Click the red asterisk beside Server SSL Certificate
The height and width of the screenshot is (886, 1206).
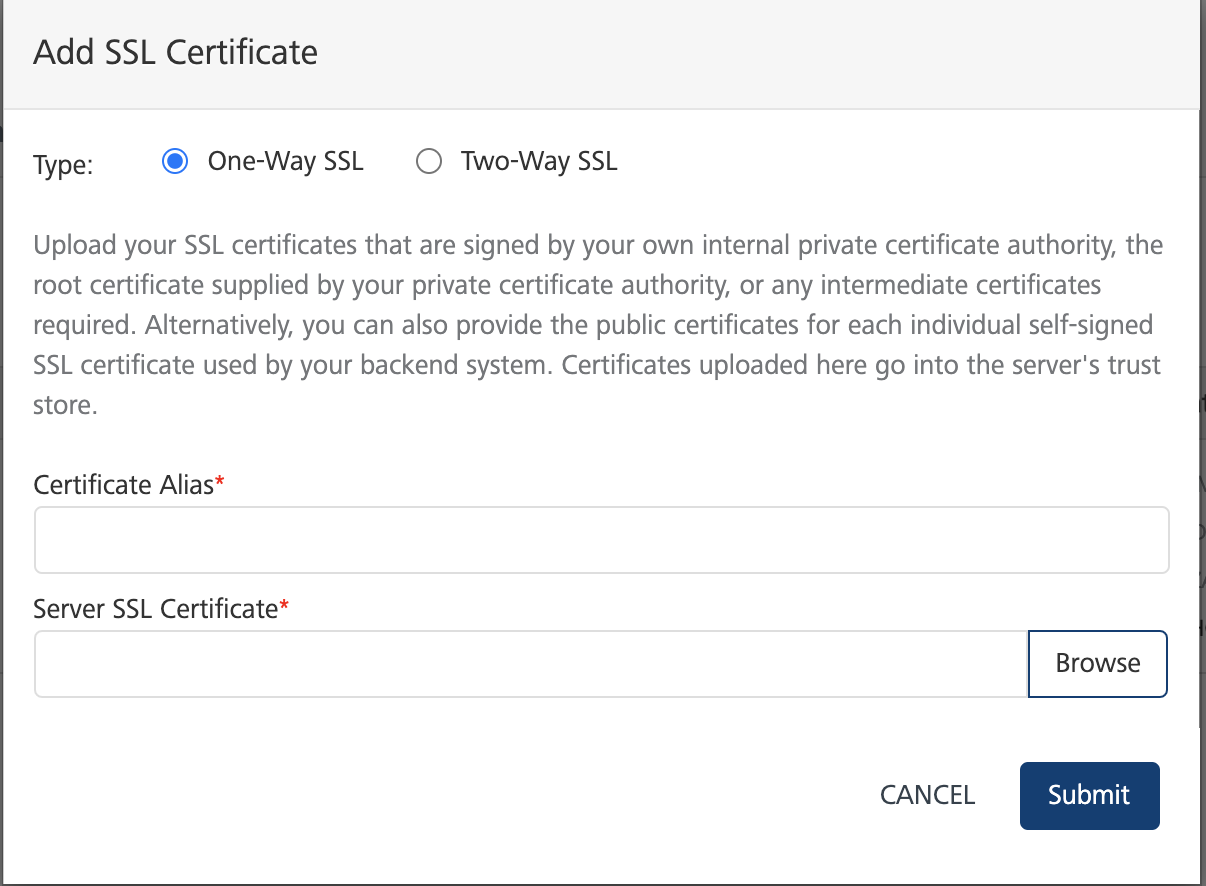point(284,605)
